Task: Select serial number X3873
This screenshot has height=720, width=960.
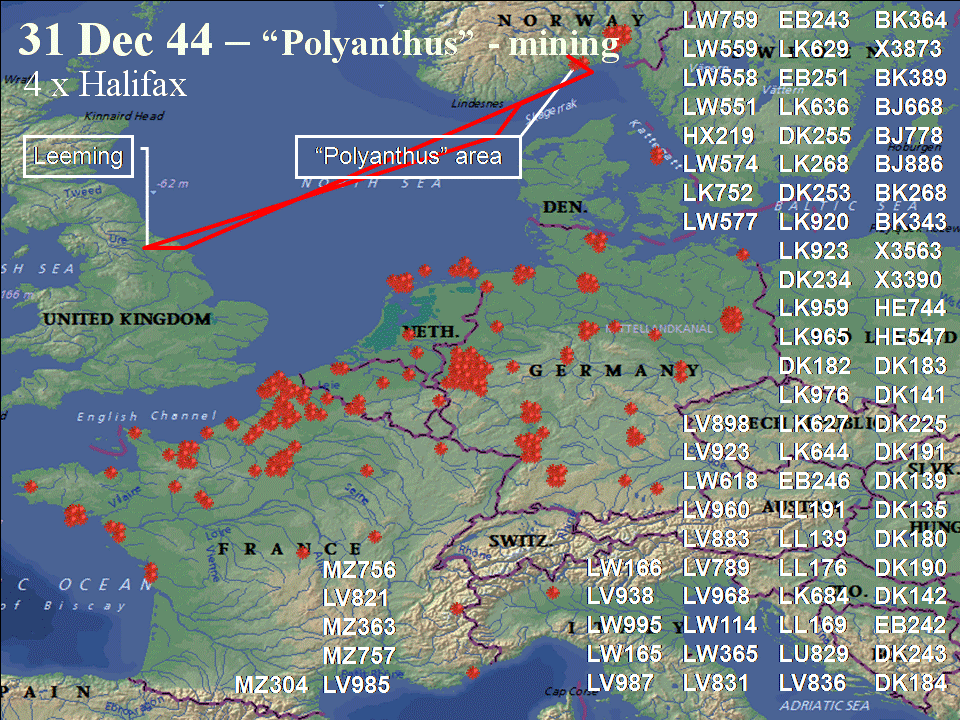Action: point(908,49)
